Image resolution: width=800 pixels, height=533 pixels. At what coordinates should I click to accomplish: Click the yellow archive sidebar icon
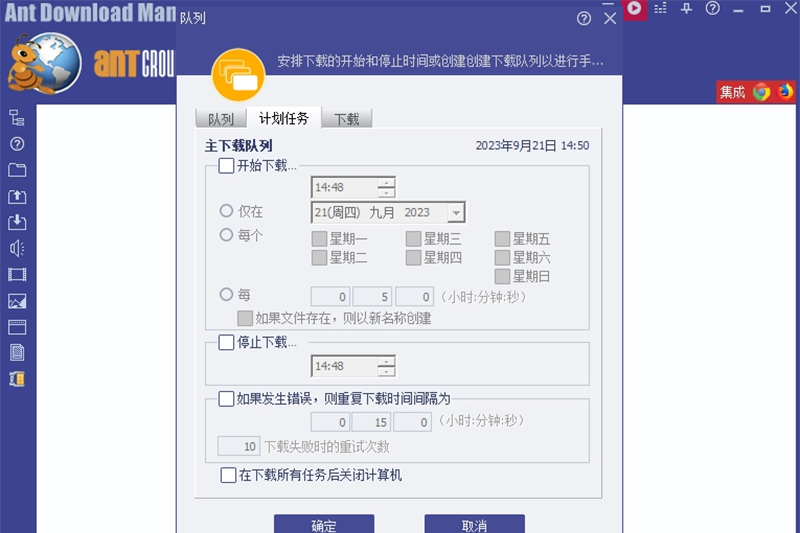click(17, 379)
